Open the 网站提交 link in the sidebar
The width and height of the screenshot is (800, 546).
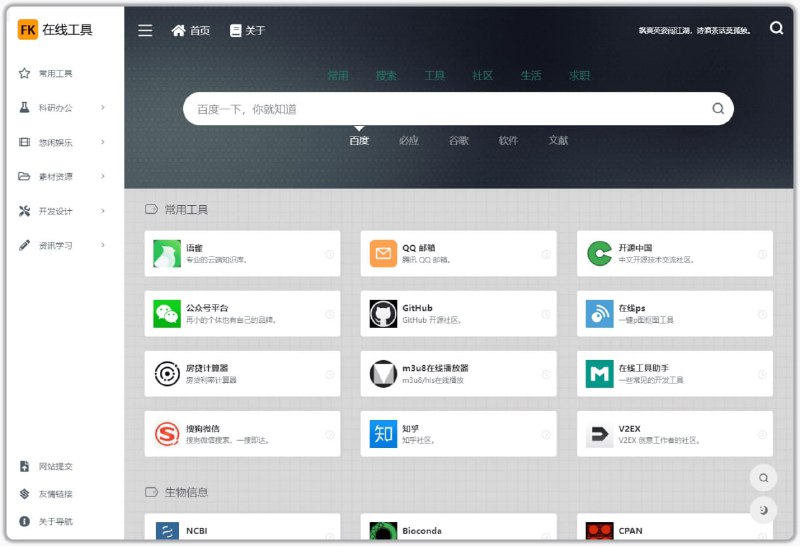click(55, 466)
